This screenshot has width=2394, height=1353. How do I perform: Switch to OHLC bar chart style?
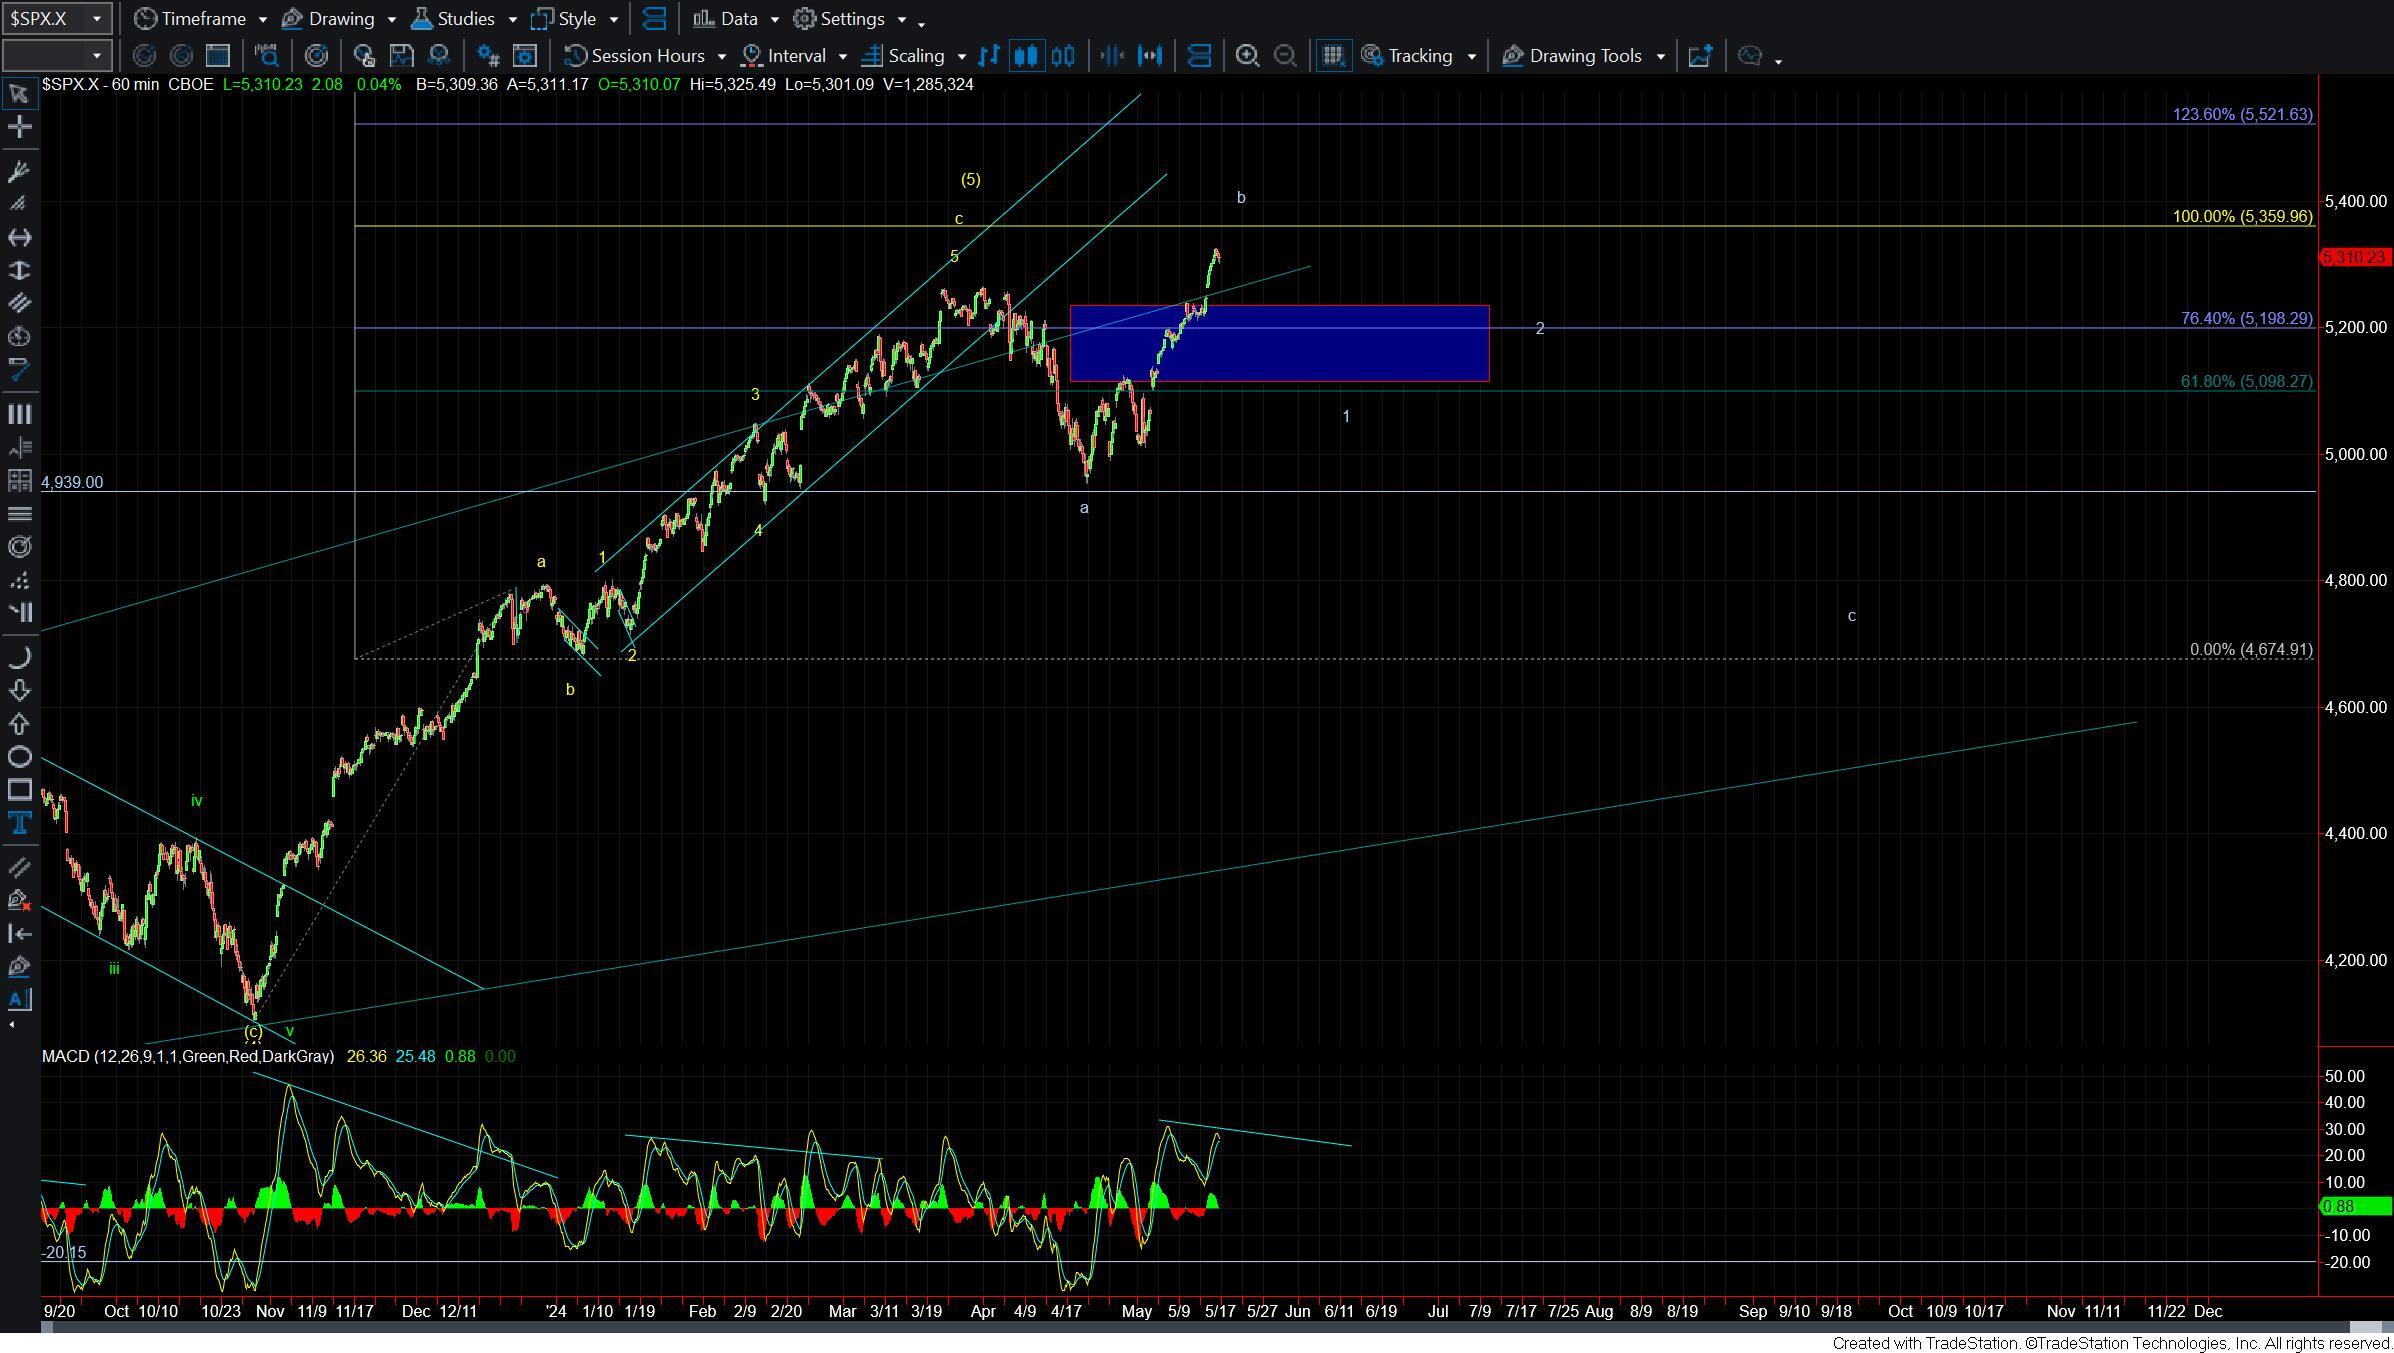pos(989,56)
